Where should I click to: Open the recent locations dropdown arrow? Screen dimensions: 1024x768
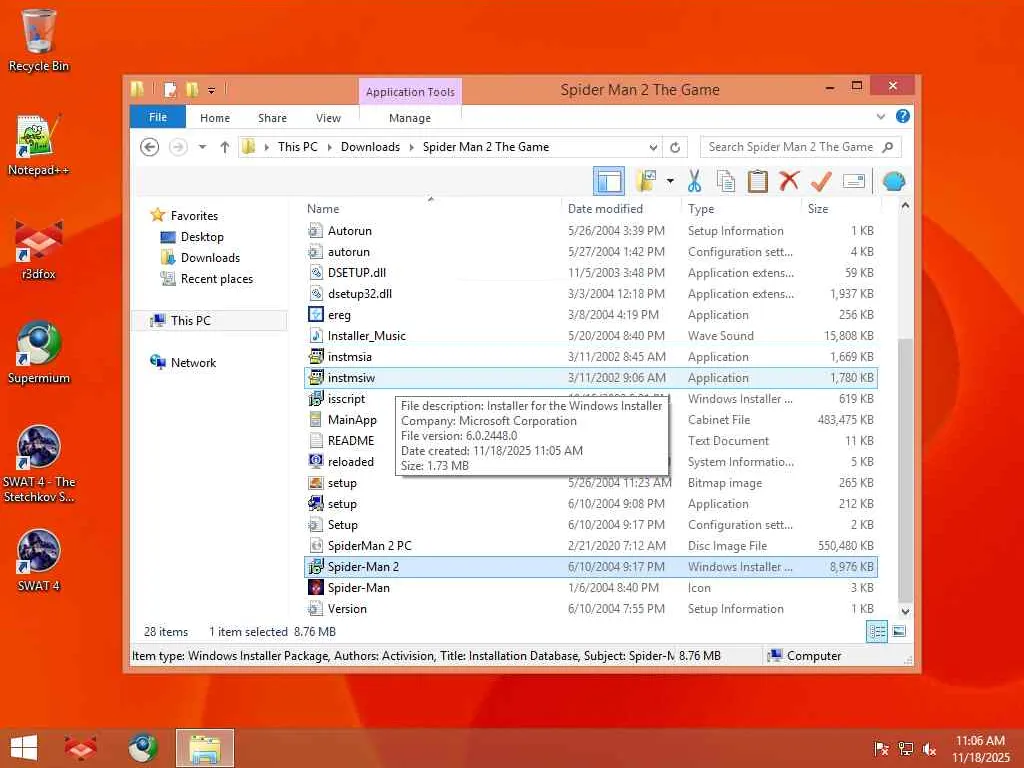[x=202, y=147]
